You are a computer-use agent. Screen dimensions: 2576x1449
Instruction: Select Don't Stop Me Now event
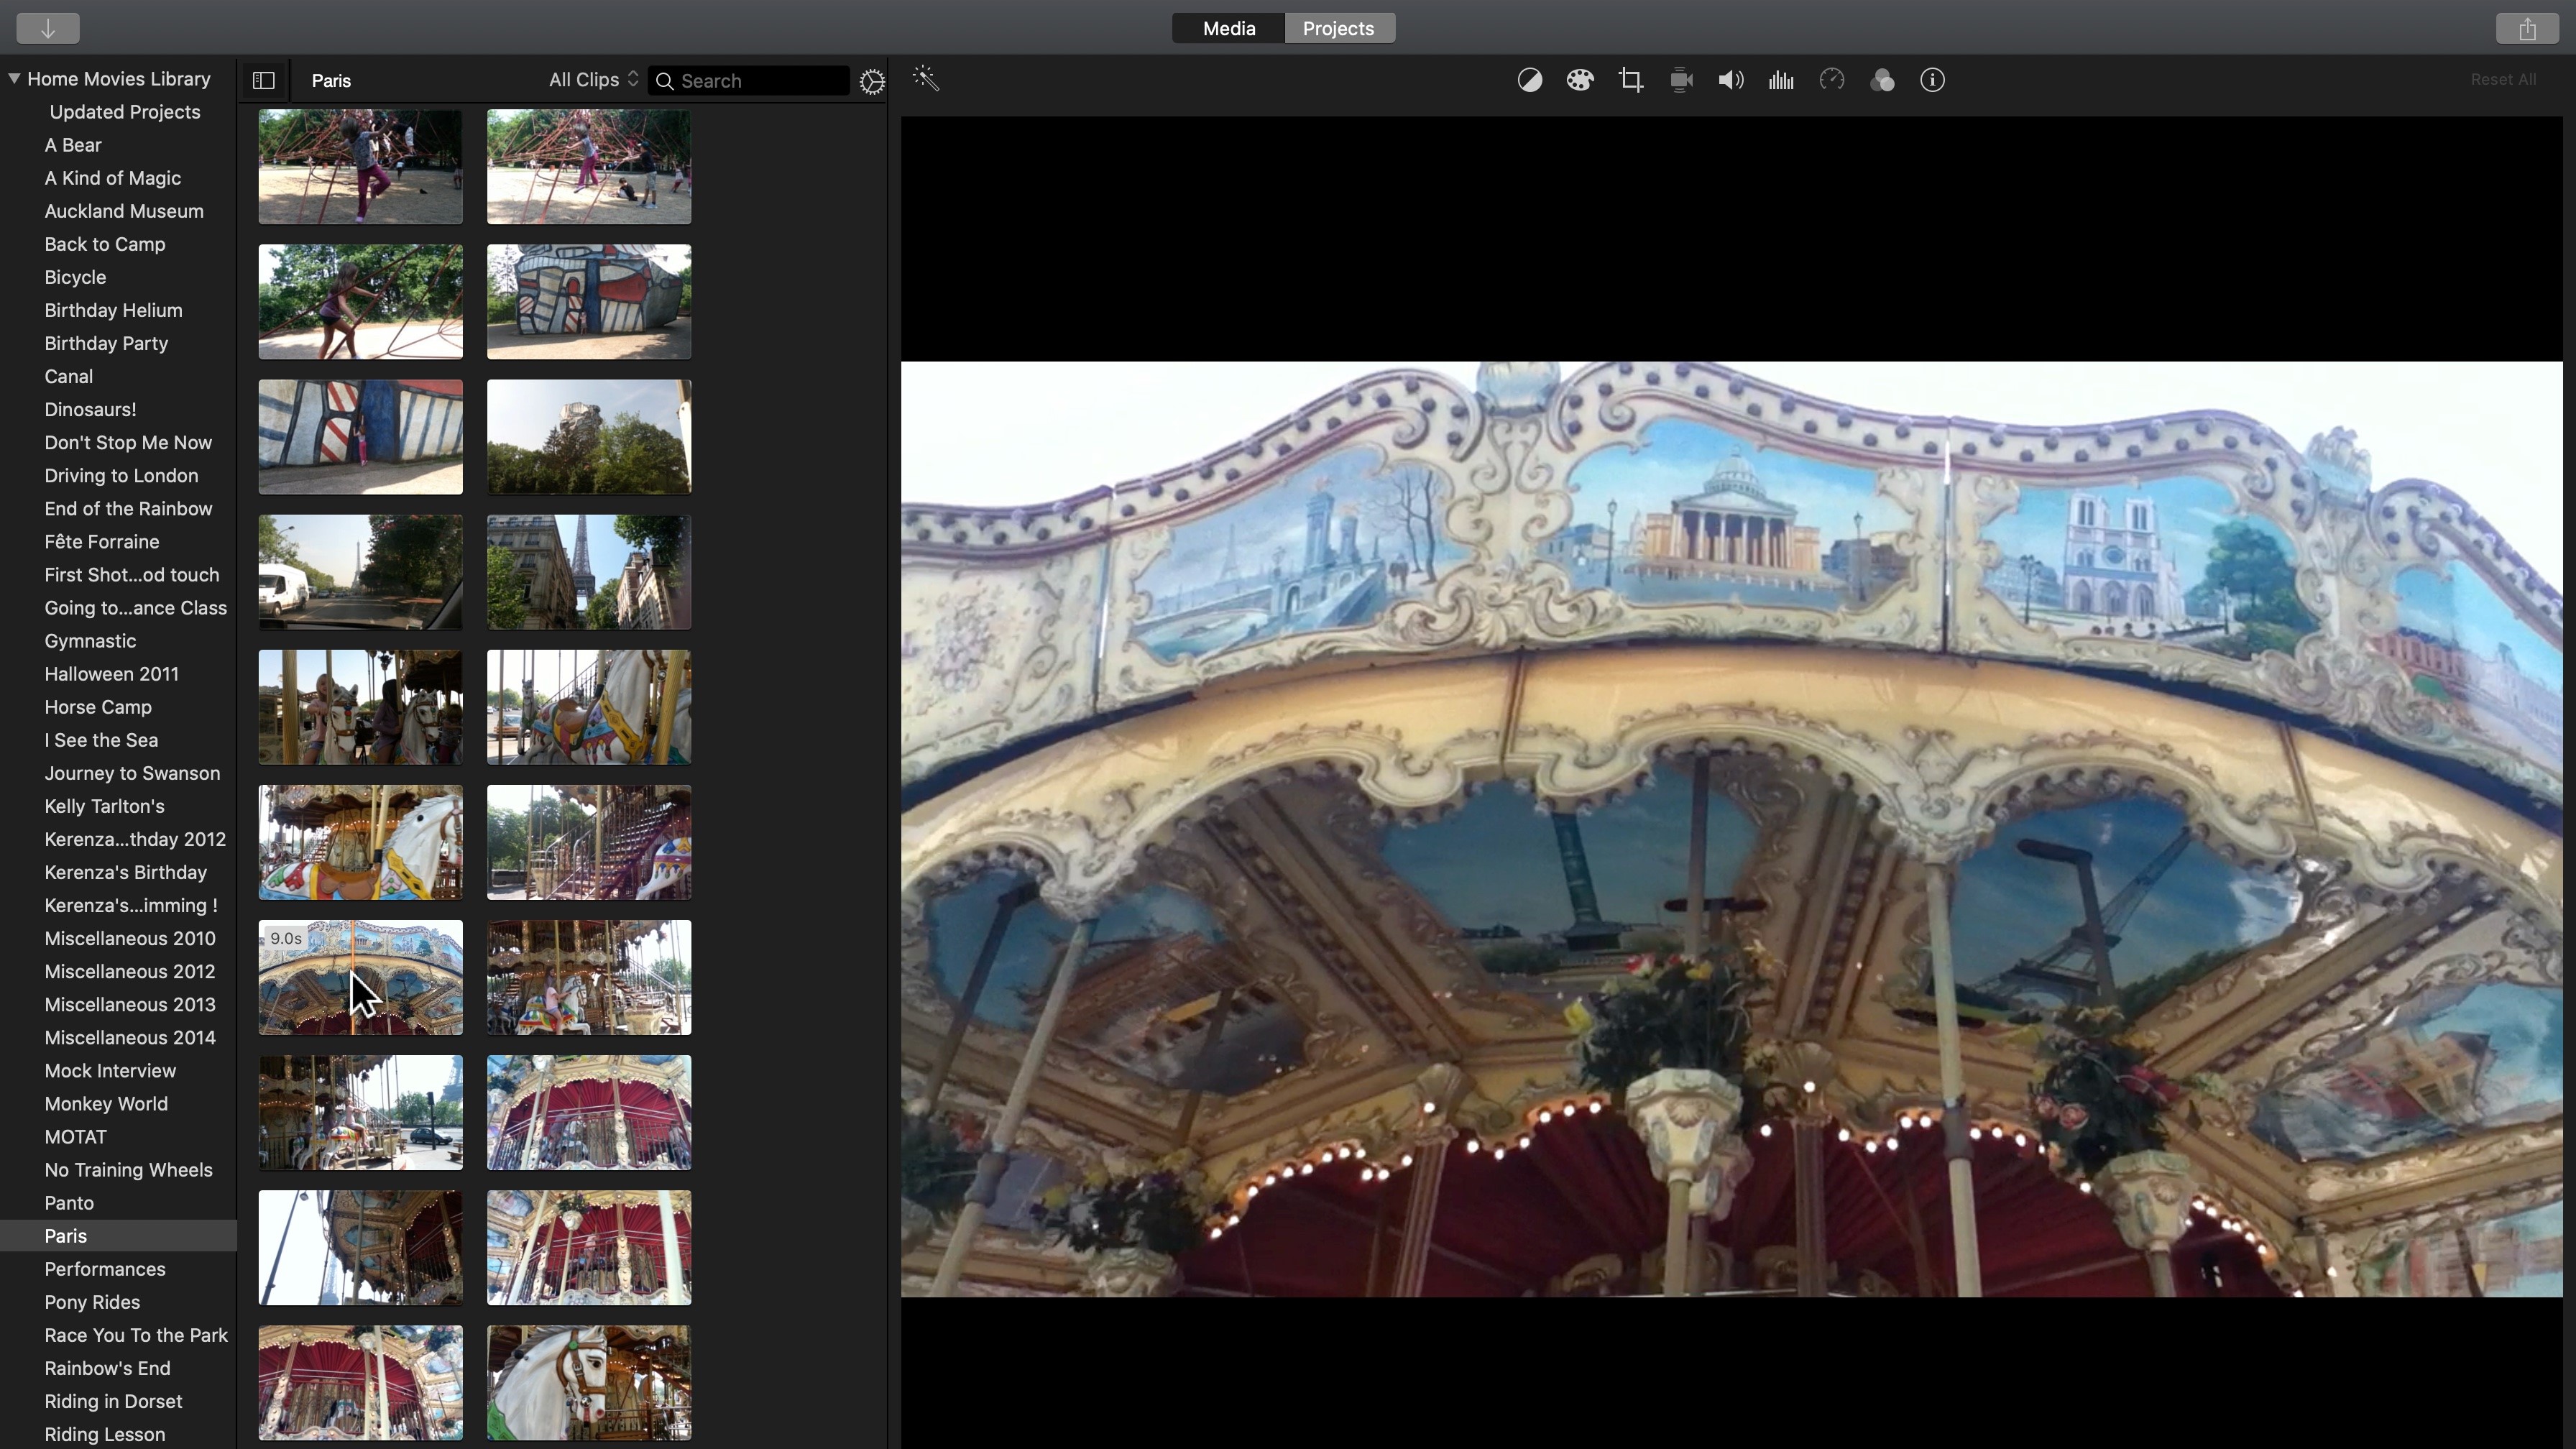click(x=128, y=442)
